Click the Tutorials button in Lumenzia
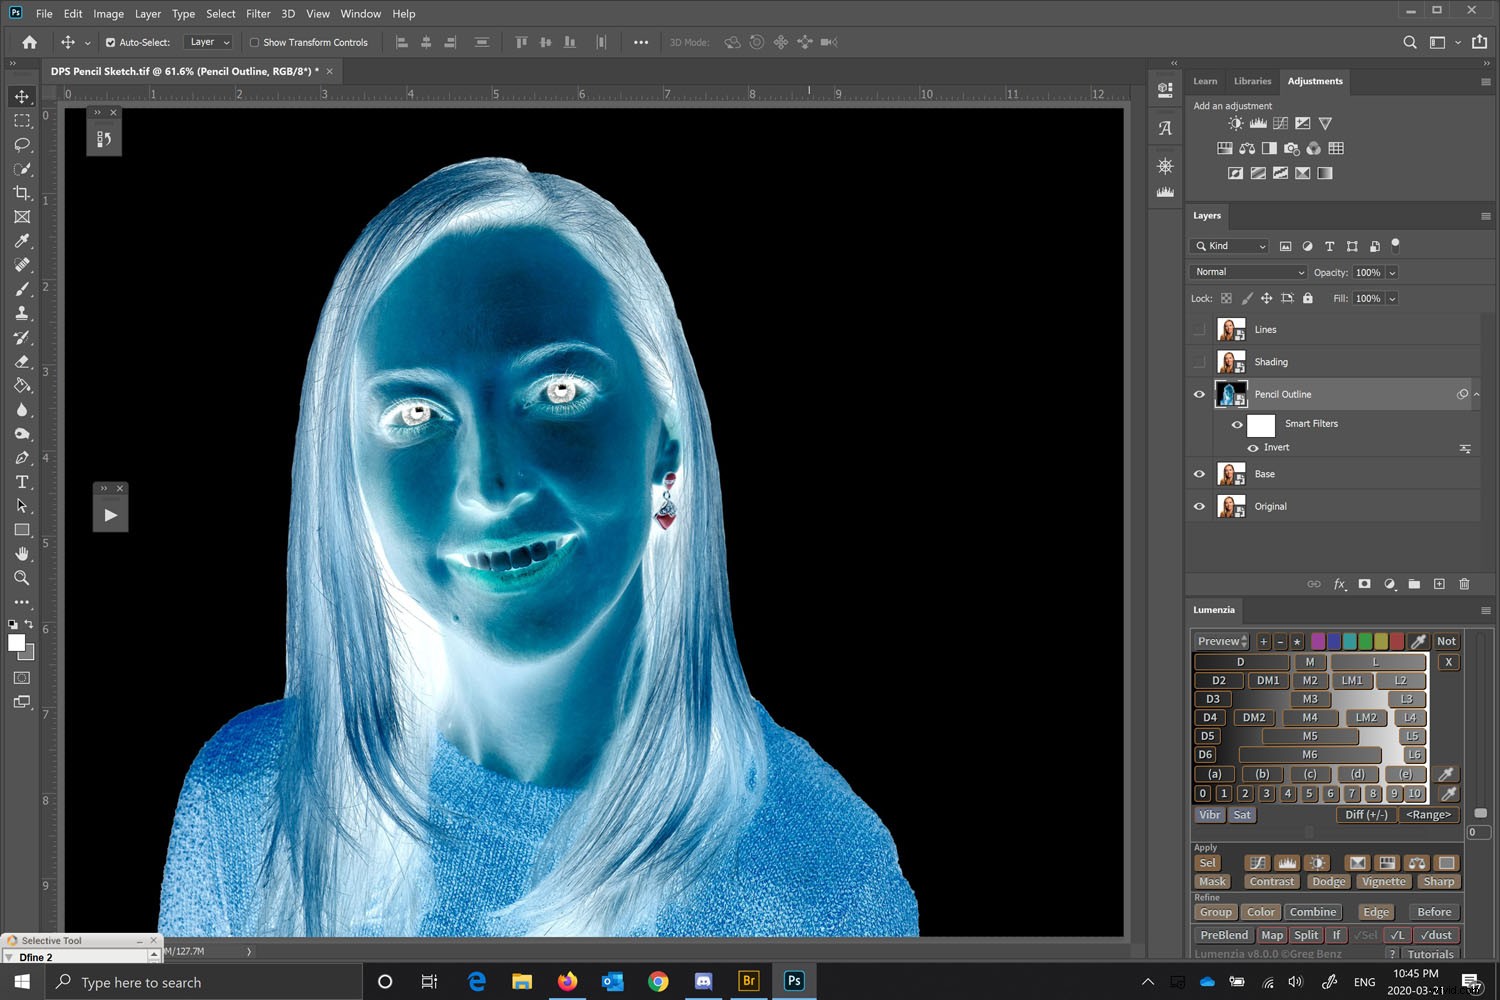This screenshot has height=1000, width=1500. [x=1430, y=954]
